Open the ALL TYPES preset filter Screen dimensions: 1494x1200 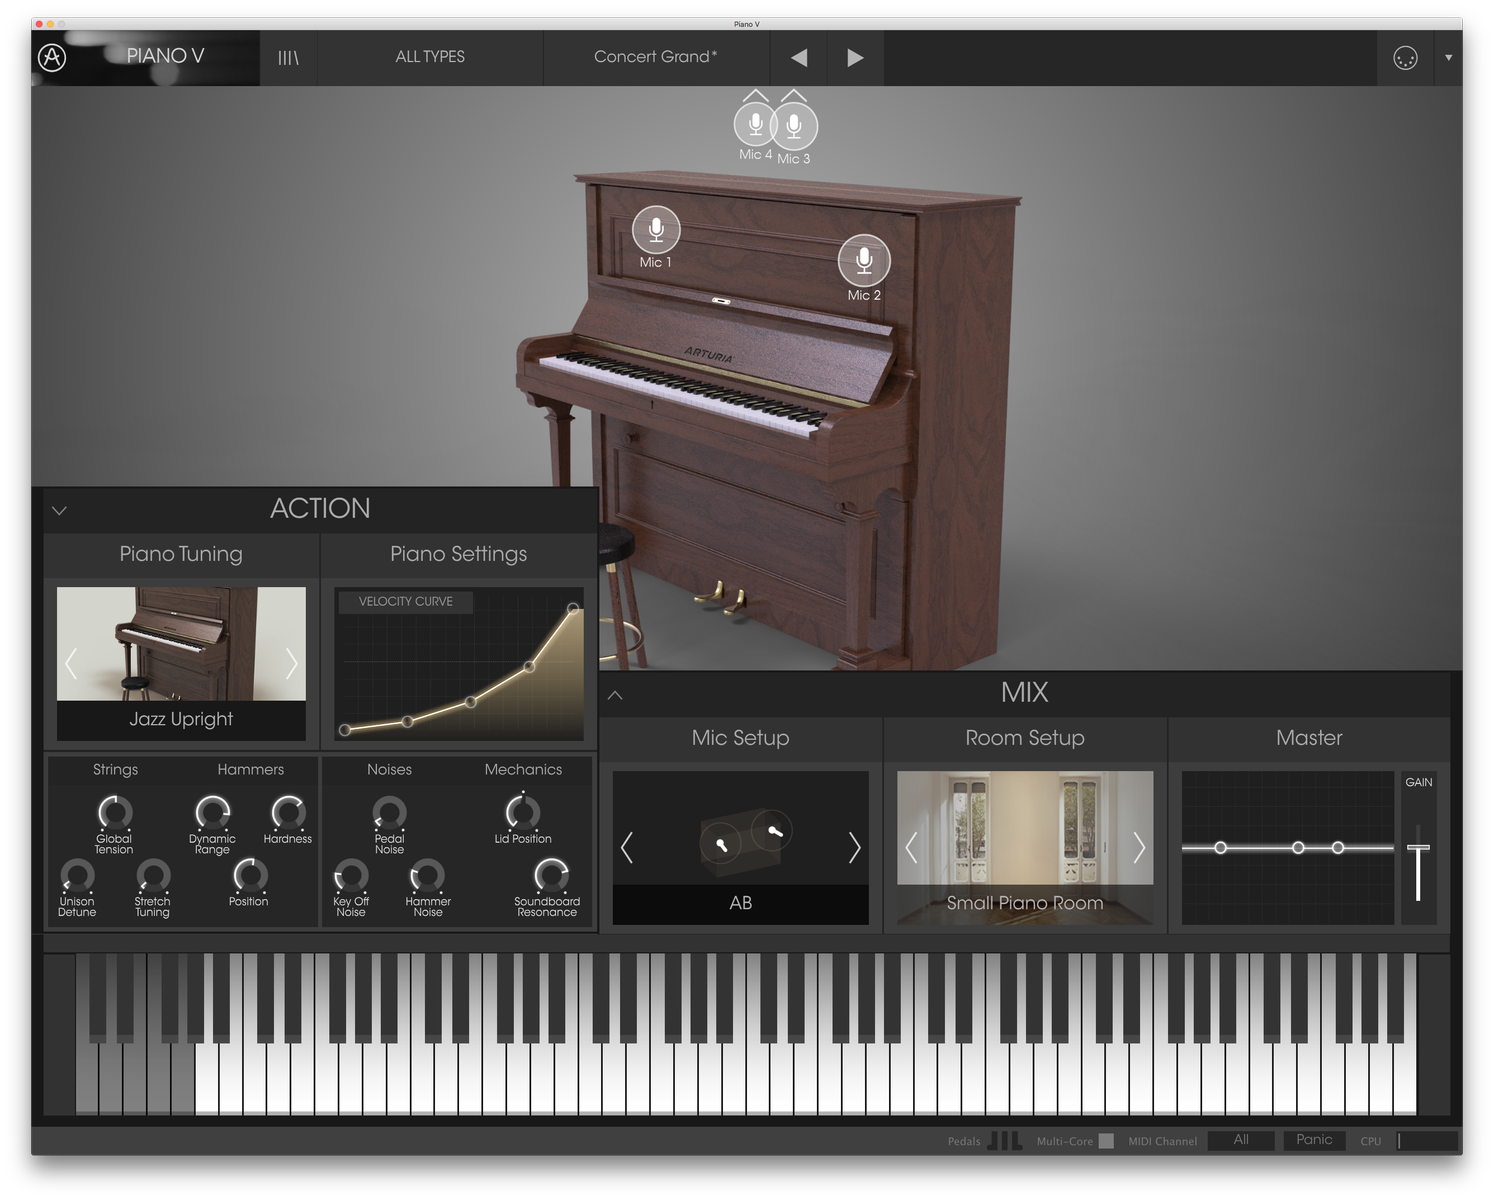[429, 57]
